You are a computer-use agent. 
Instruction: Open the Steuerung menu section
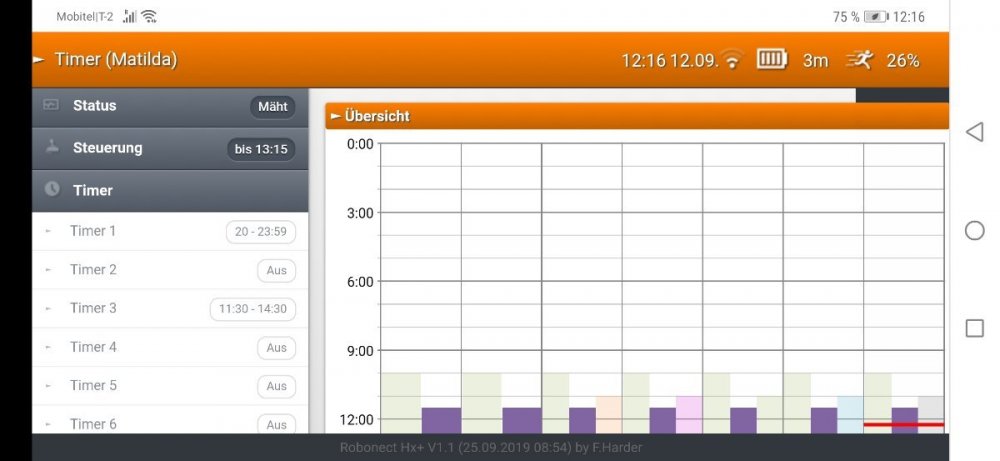(108, 148)
